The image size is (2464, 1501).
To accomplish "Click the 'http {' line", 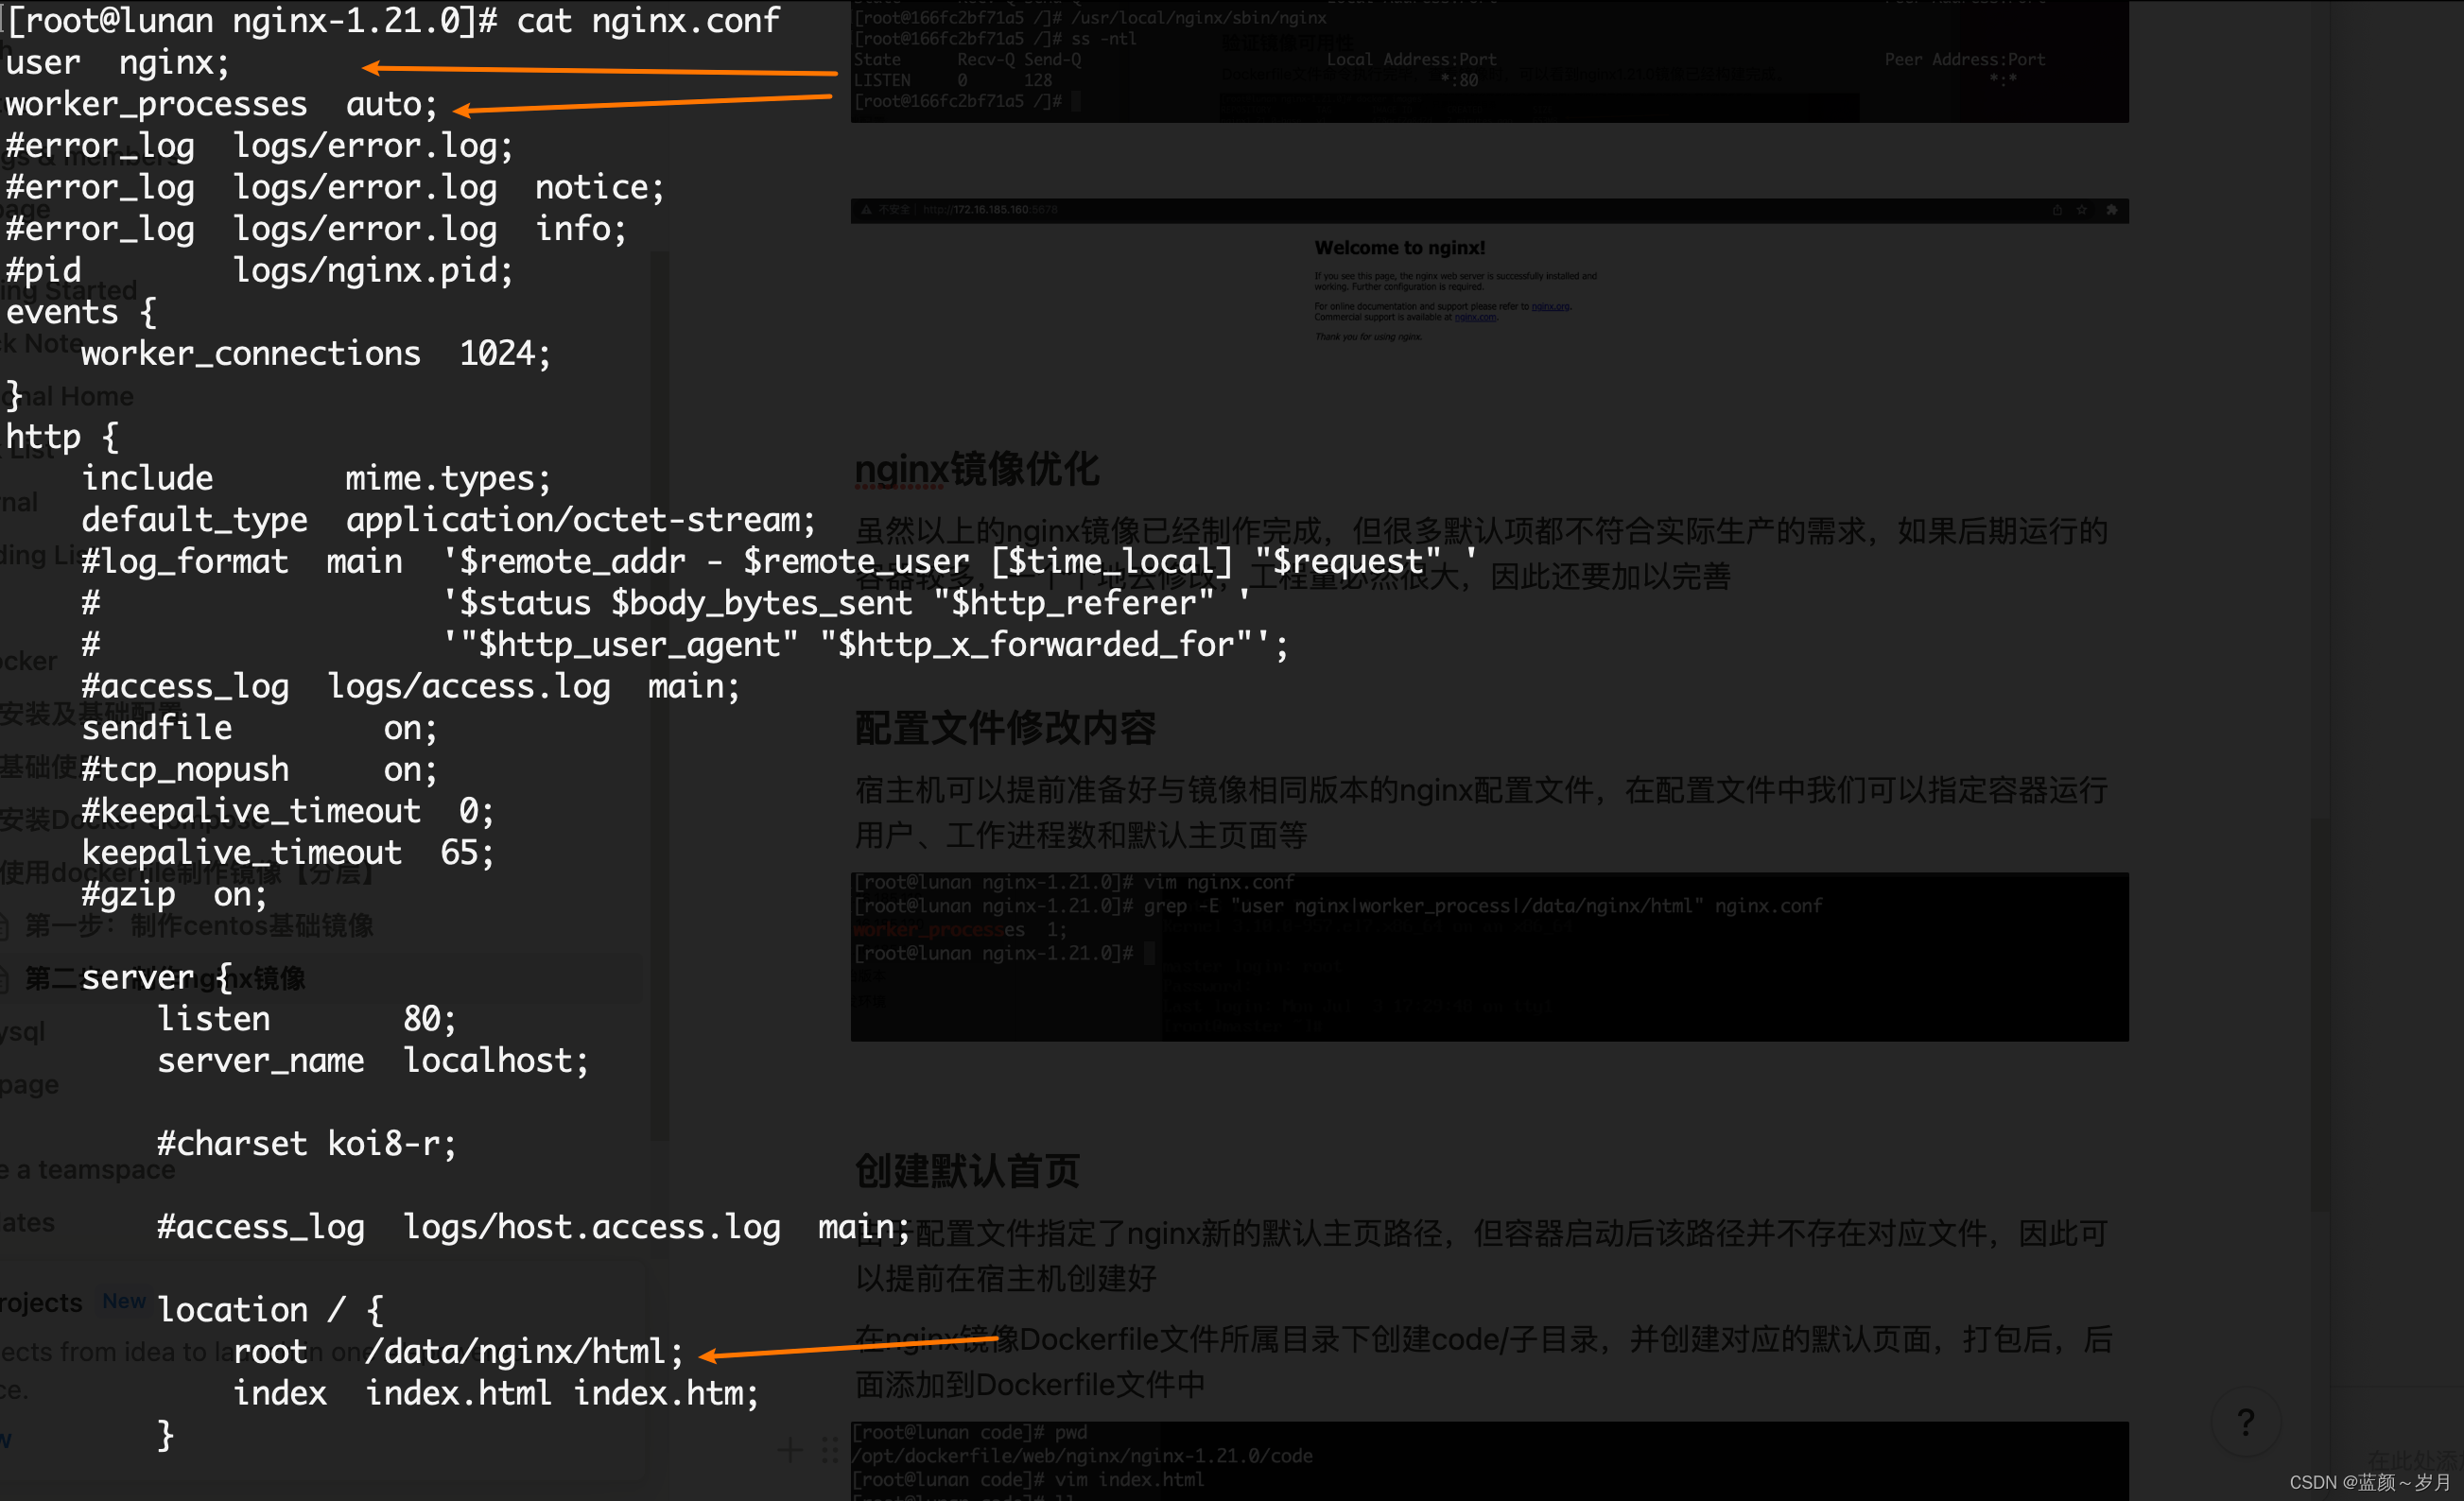I will [63, 436].
